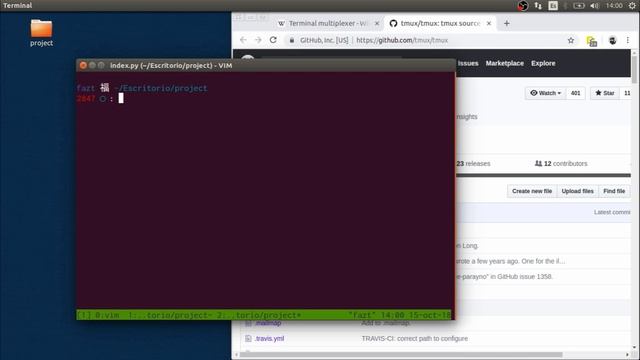This screenshot has width=640, height=360.
Task: Click the yellow extension icon in Chrome toolbar
Action: 591,41
